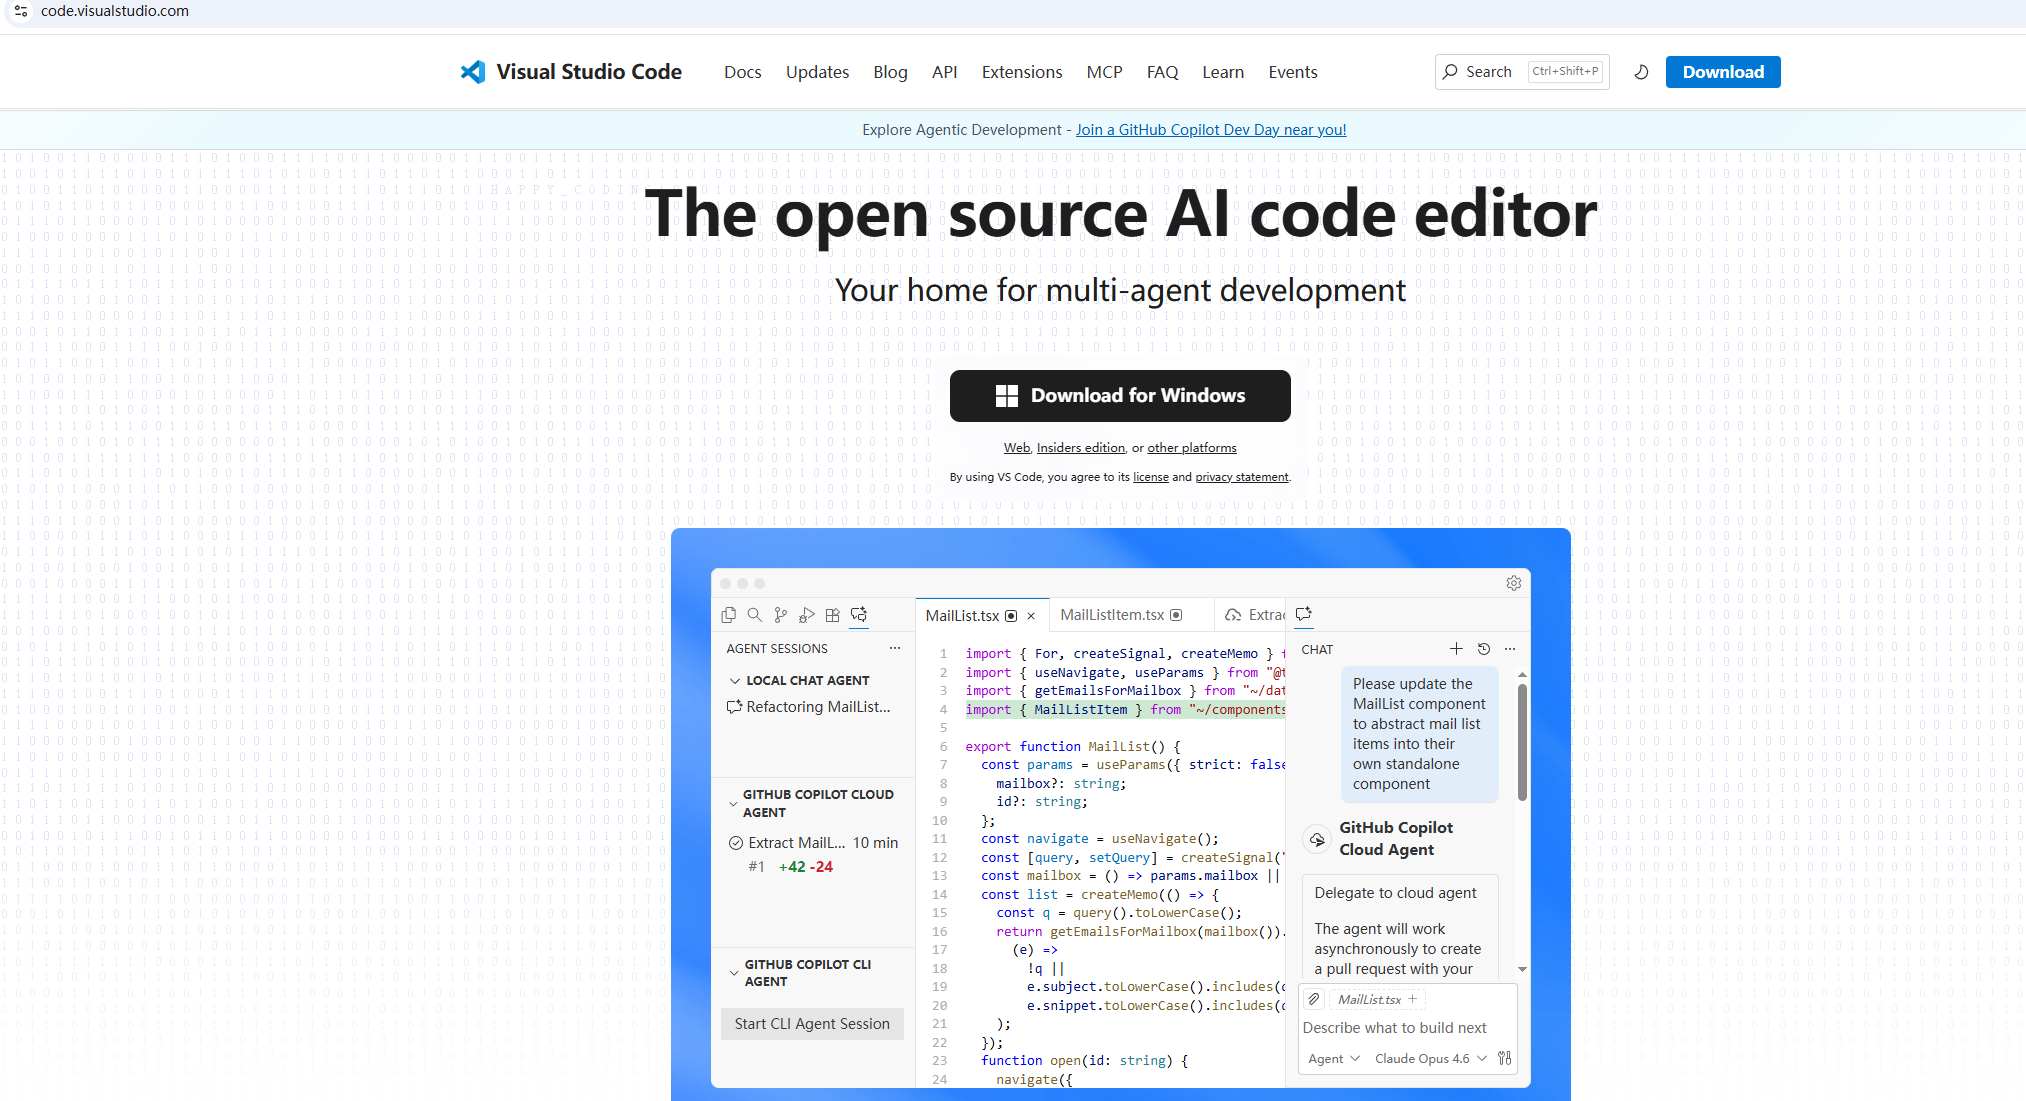Click Start CLI Agent Session button
Image resolution: width=2026 pixels, height=1101 pixels.
point(812,1024)
